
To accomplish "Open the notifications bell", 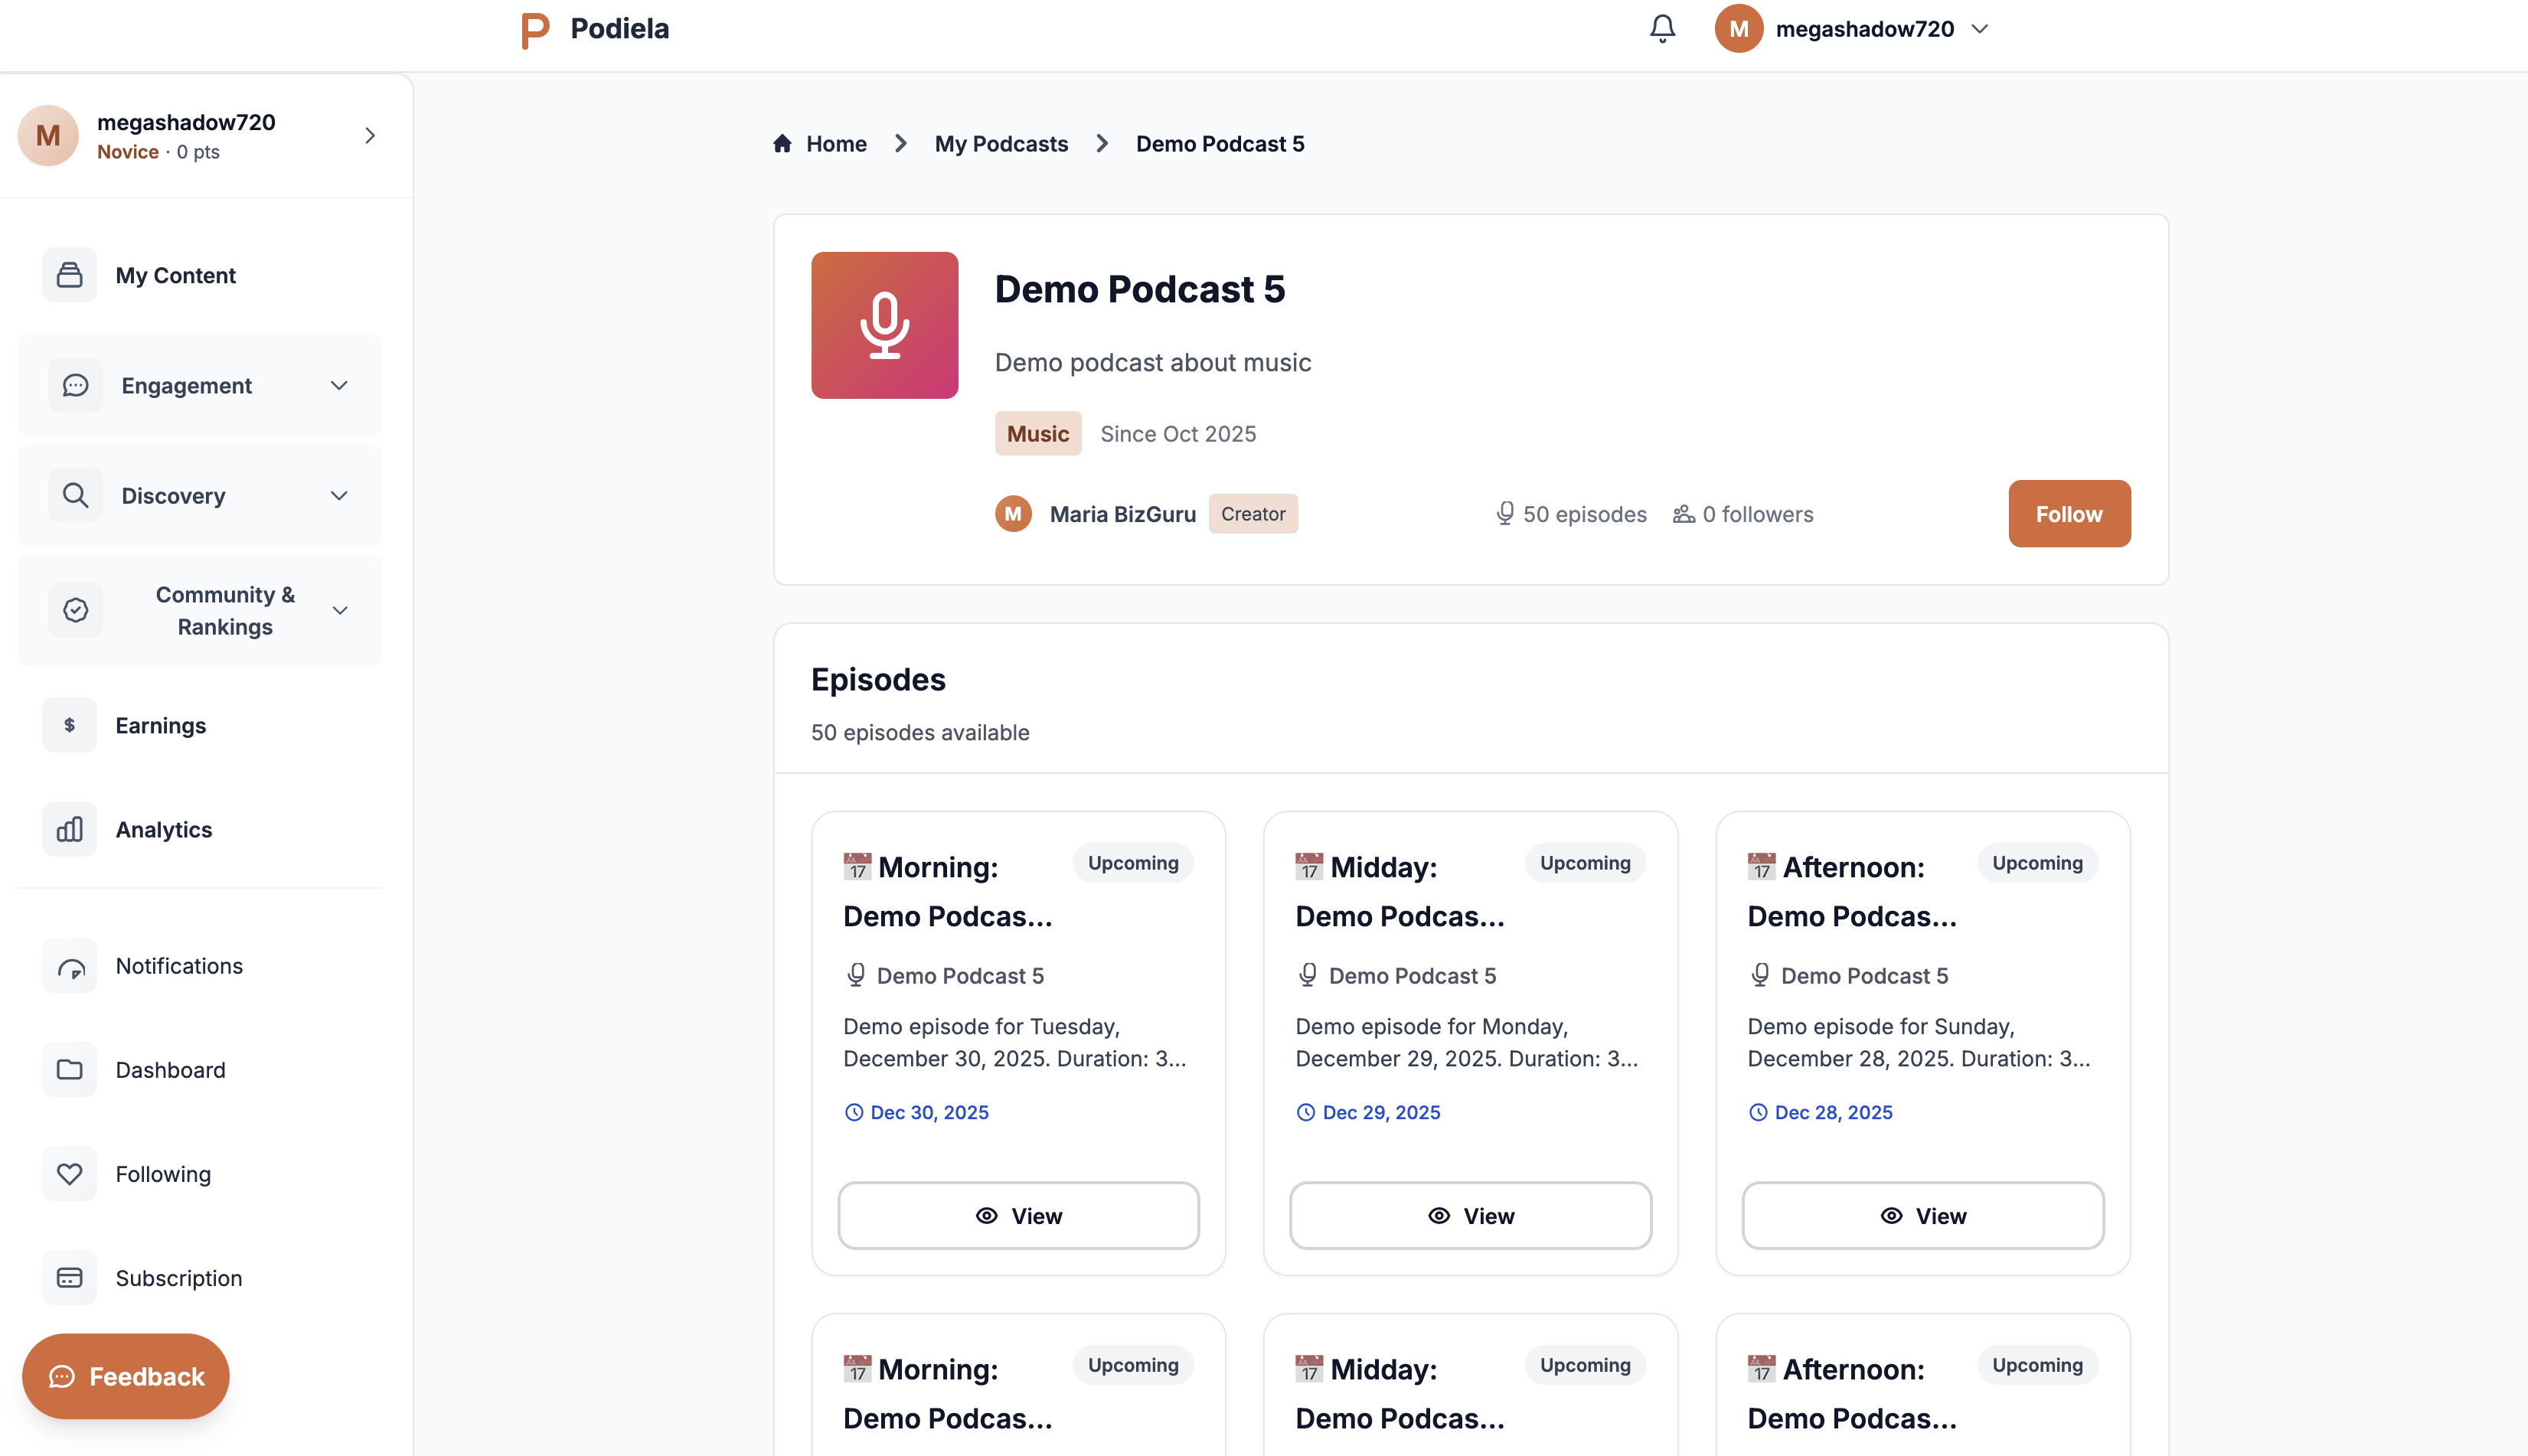I will pyautogui.click(x=1662, y=29).
